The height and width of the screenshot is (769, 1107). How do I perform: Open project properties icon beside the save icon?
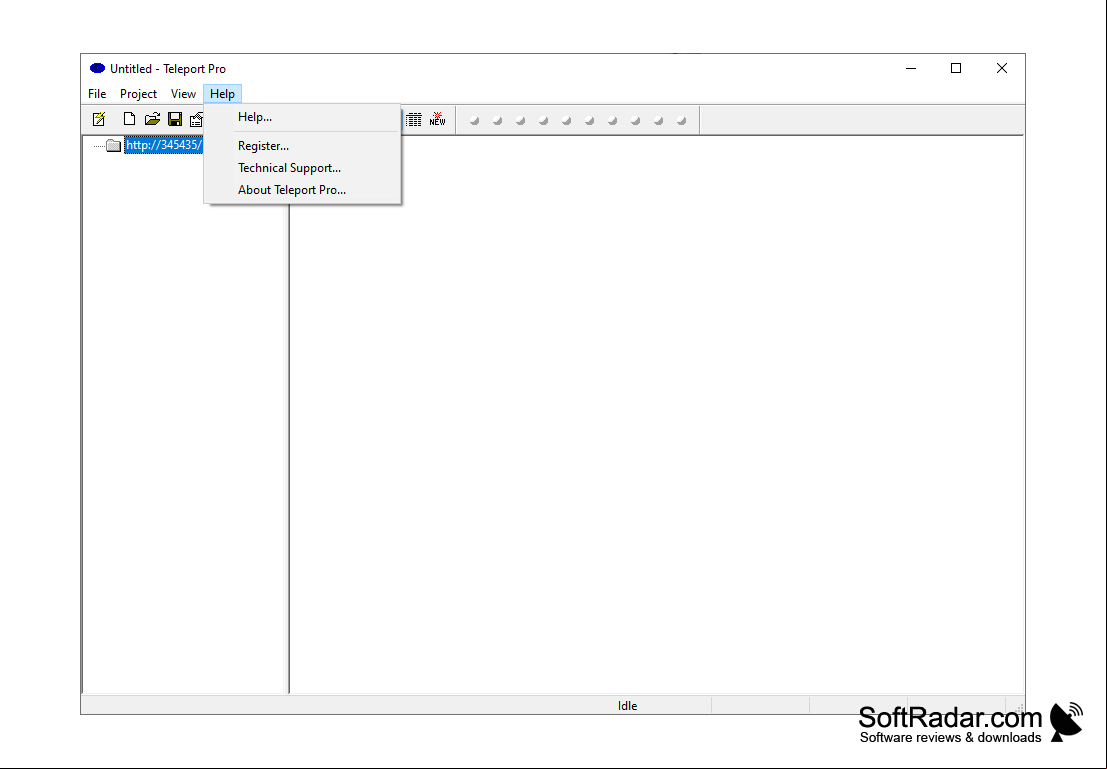click(x=196, y=119)
